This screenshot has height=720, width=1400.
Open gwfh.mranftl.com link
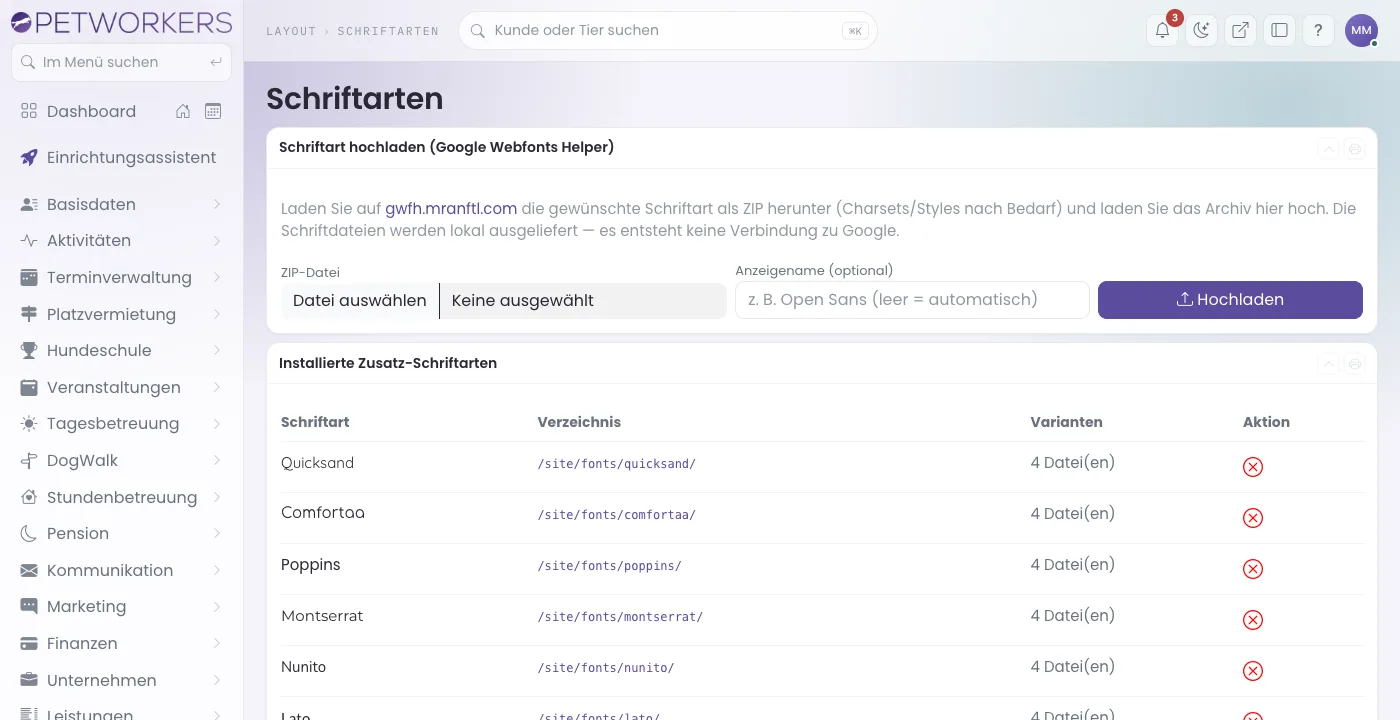(x=451, y=209)
